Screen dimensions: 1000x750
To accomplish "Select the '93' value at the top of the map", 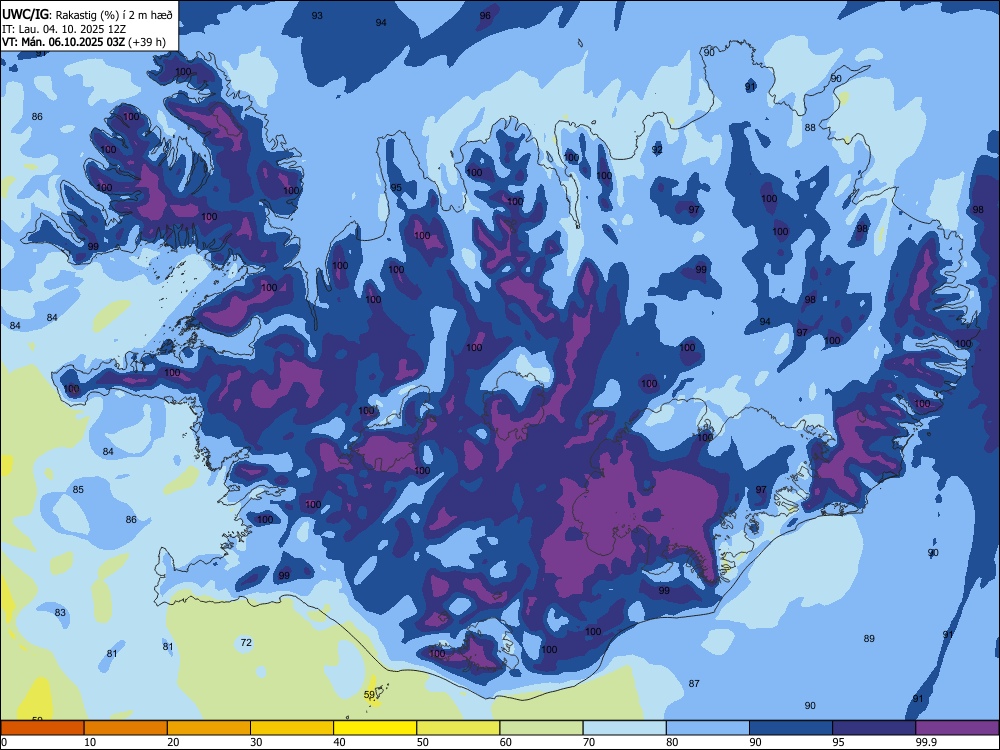I will 317,15.
